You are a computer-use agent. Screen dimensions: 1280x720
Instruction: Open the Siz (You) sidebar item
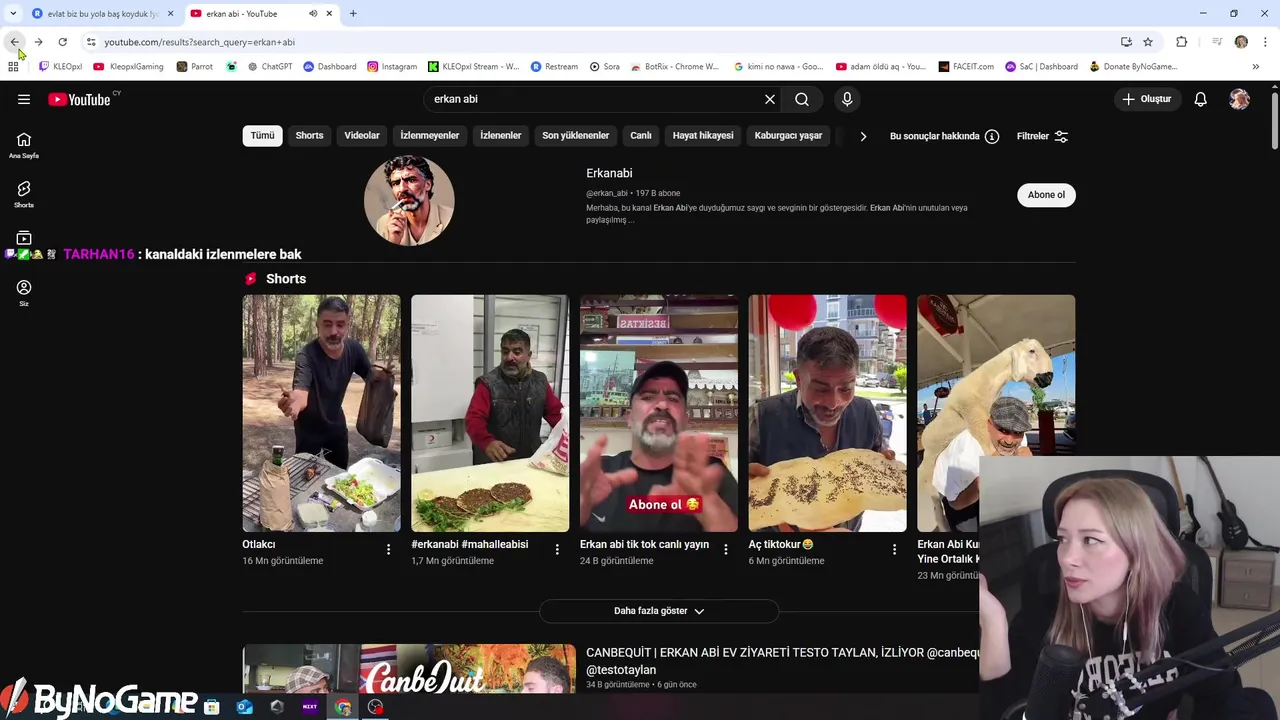[x=24, y=293]
